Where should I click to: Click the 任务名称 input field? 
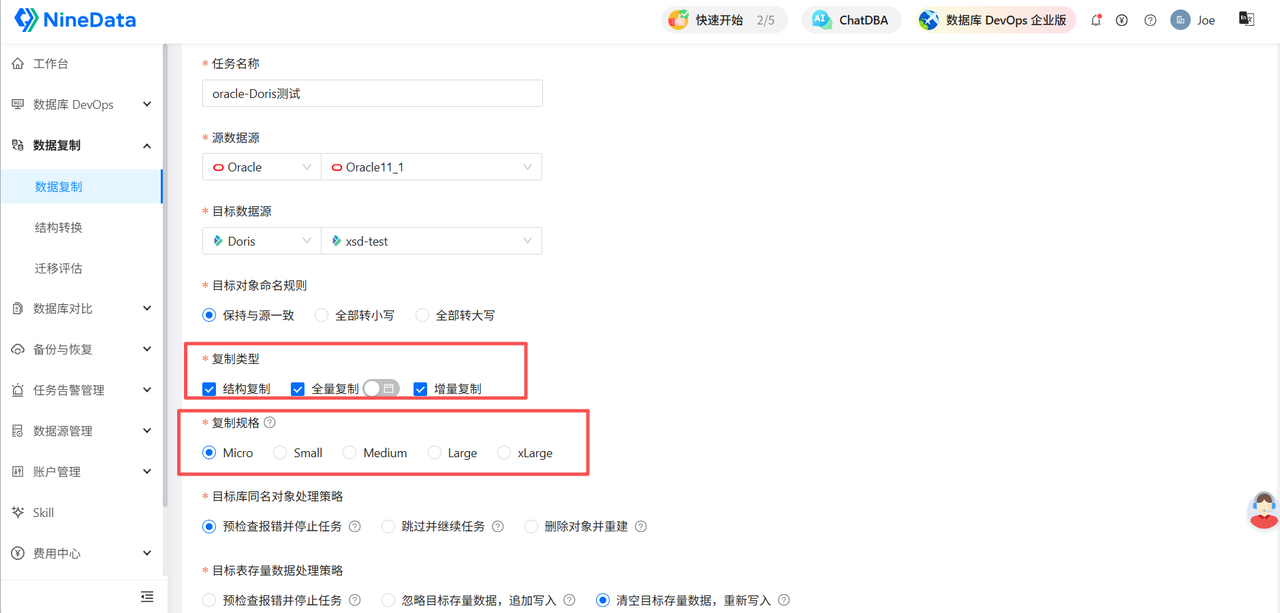point(372,93)
